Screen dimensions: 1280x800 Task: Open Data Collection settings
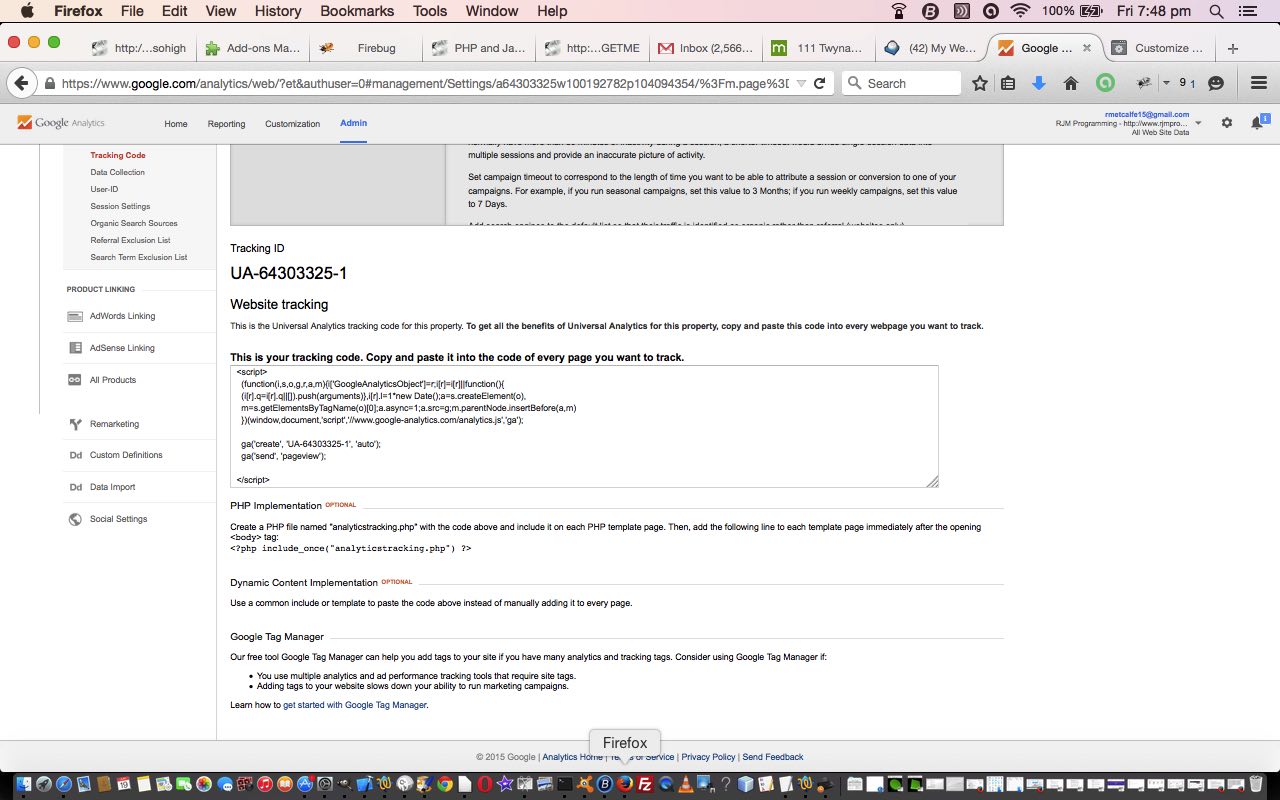[117, 172]
